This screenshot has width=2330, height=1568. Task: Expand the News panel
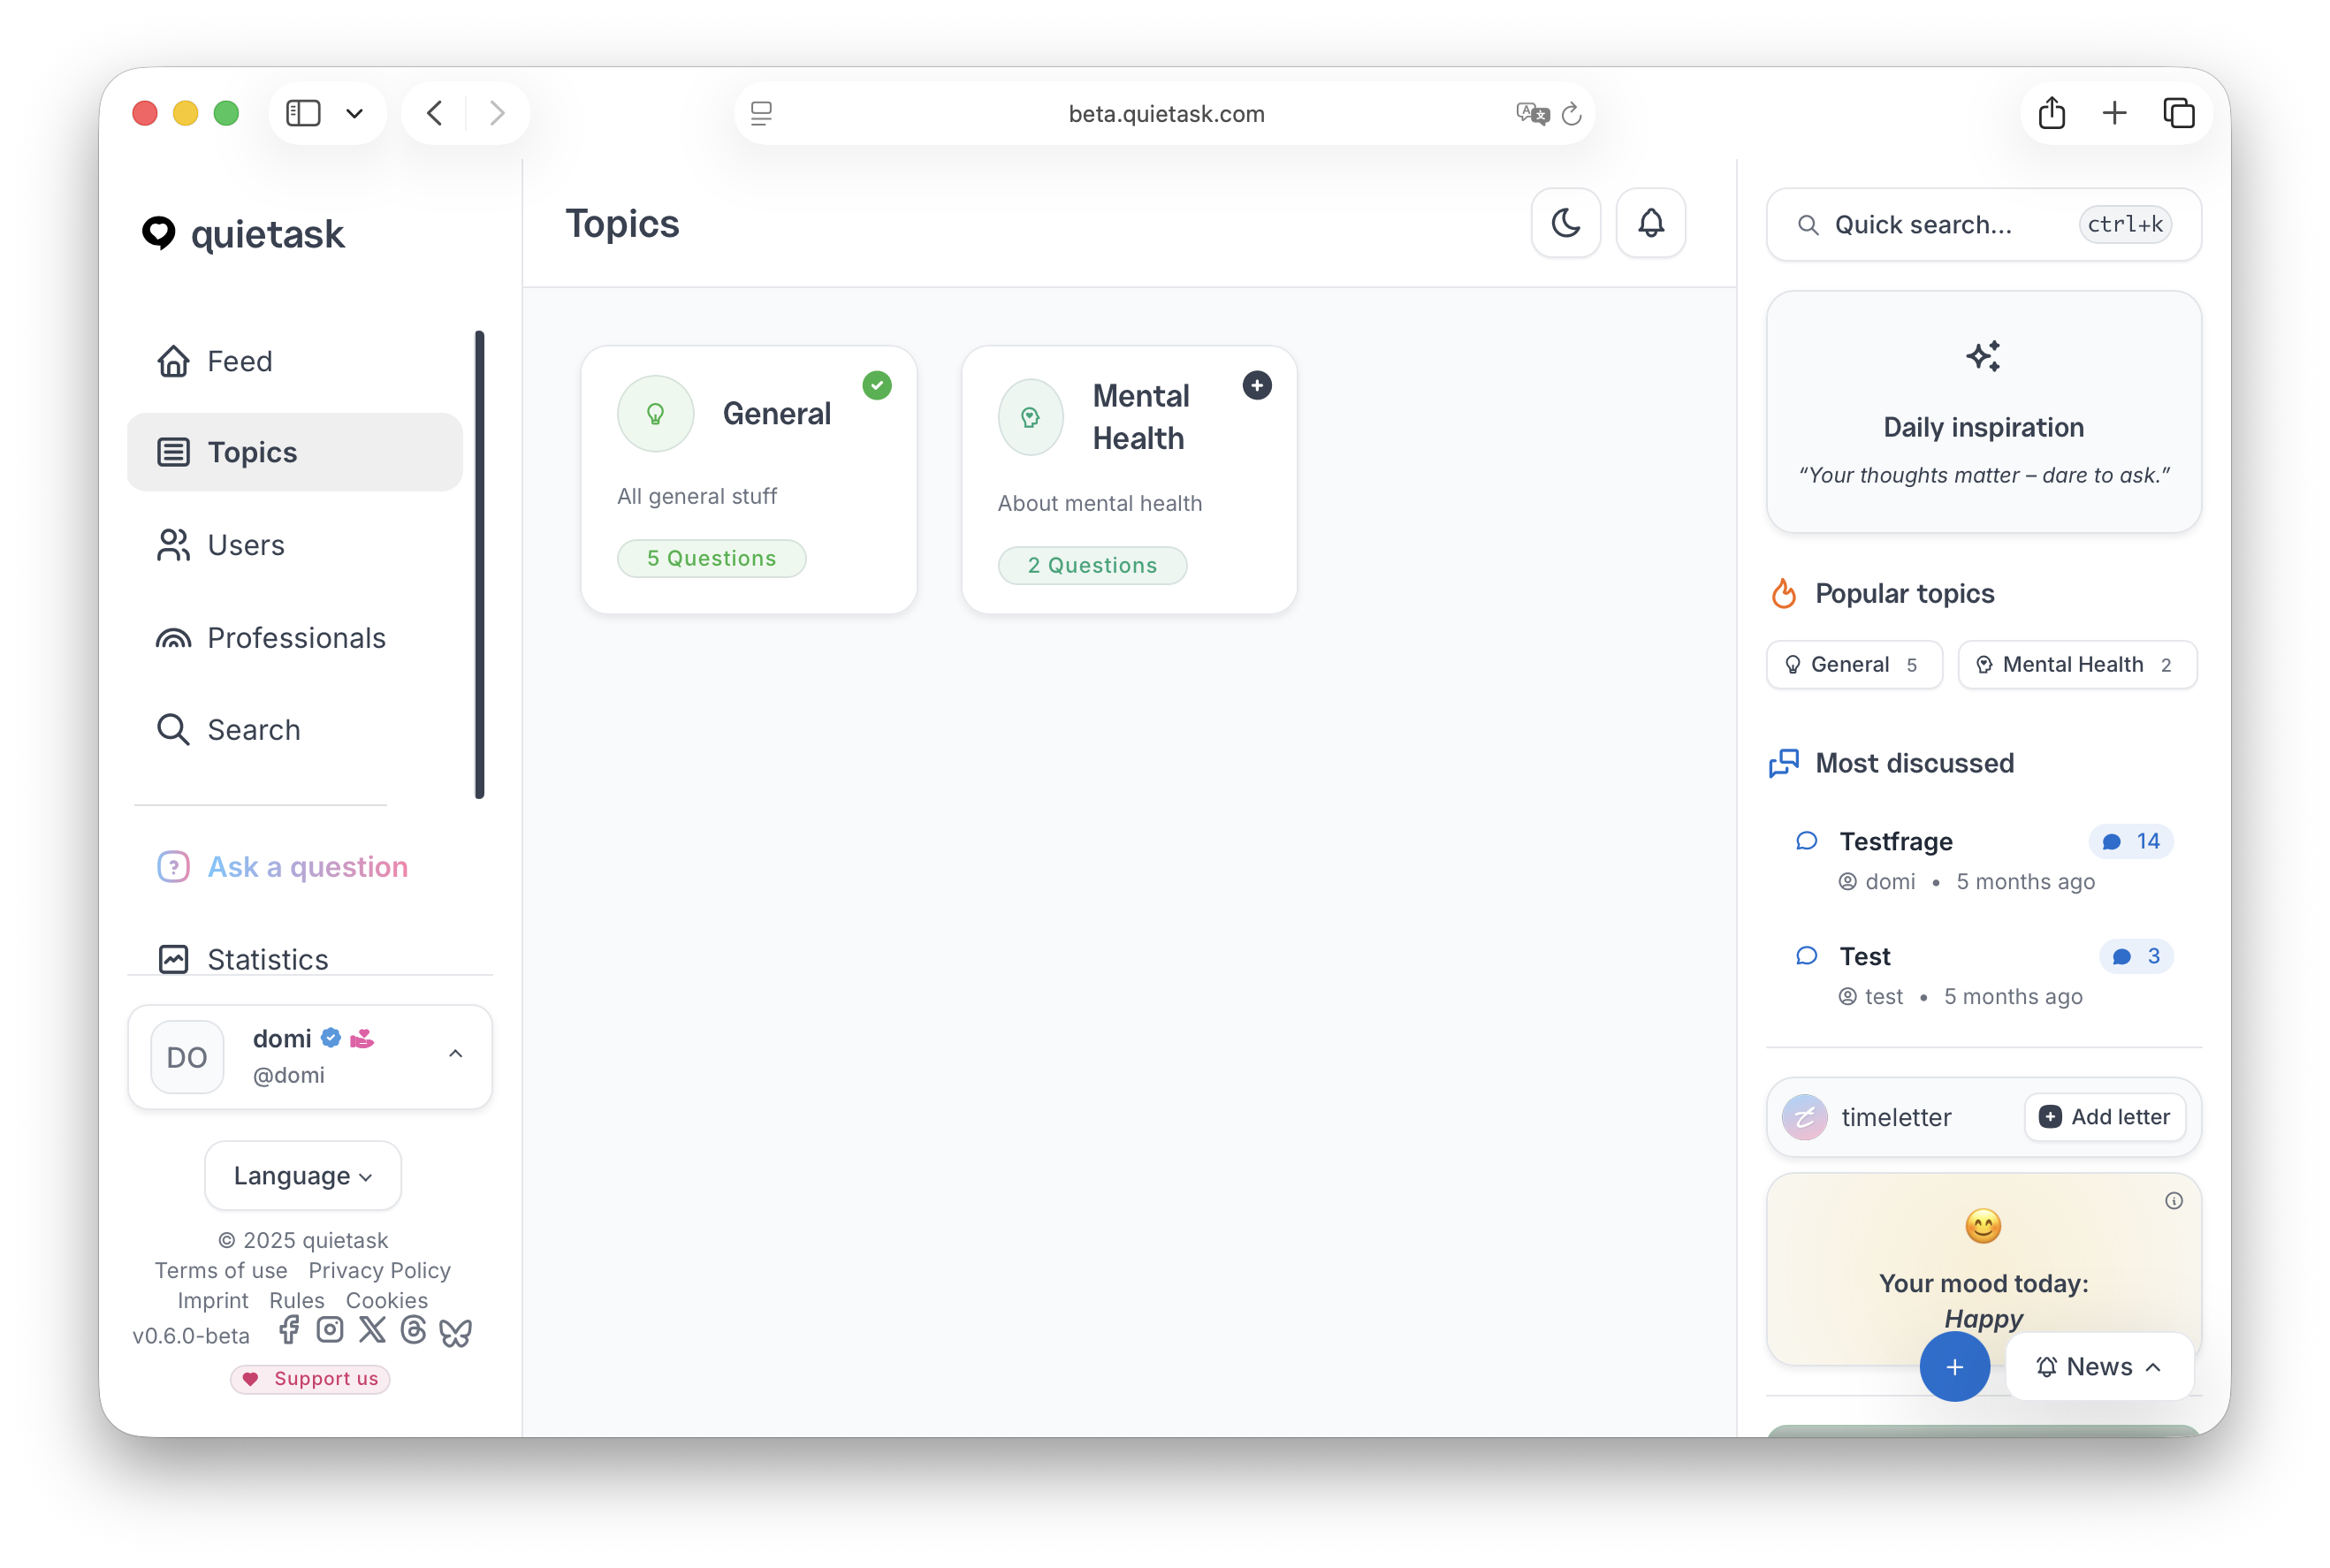2099,1367
